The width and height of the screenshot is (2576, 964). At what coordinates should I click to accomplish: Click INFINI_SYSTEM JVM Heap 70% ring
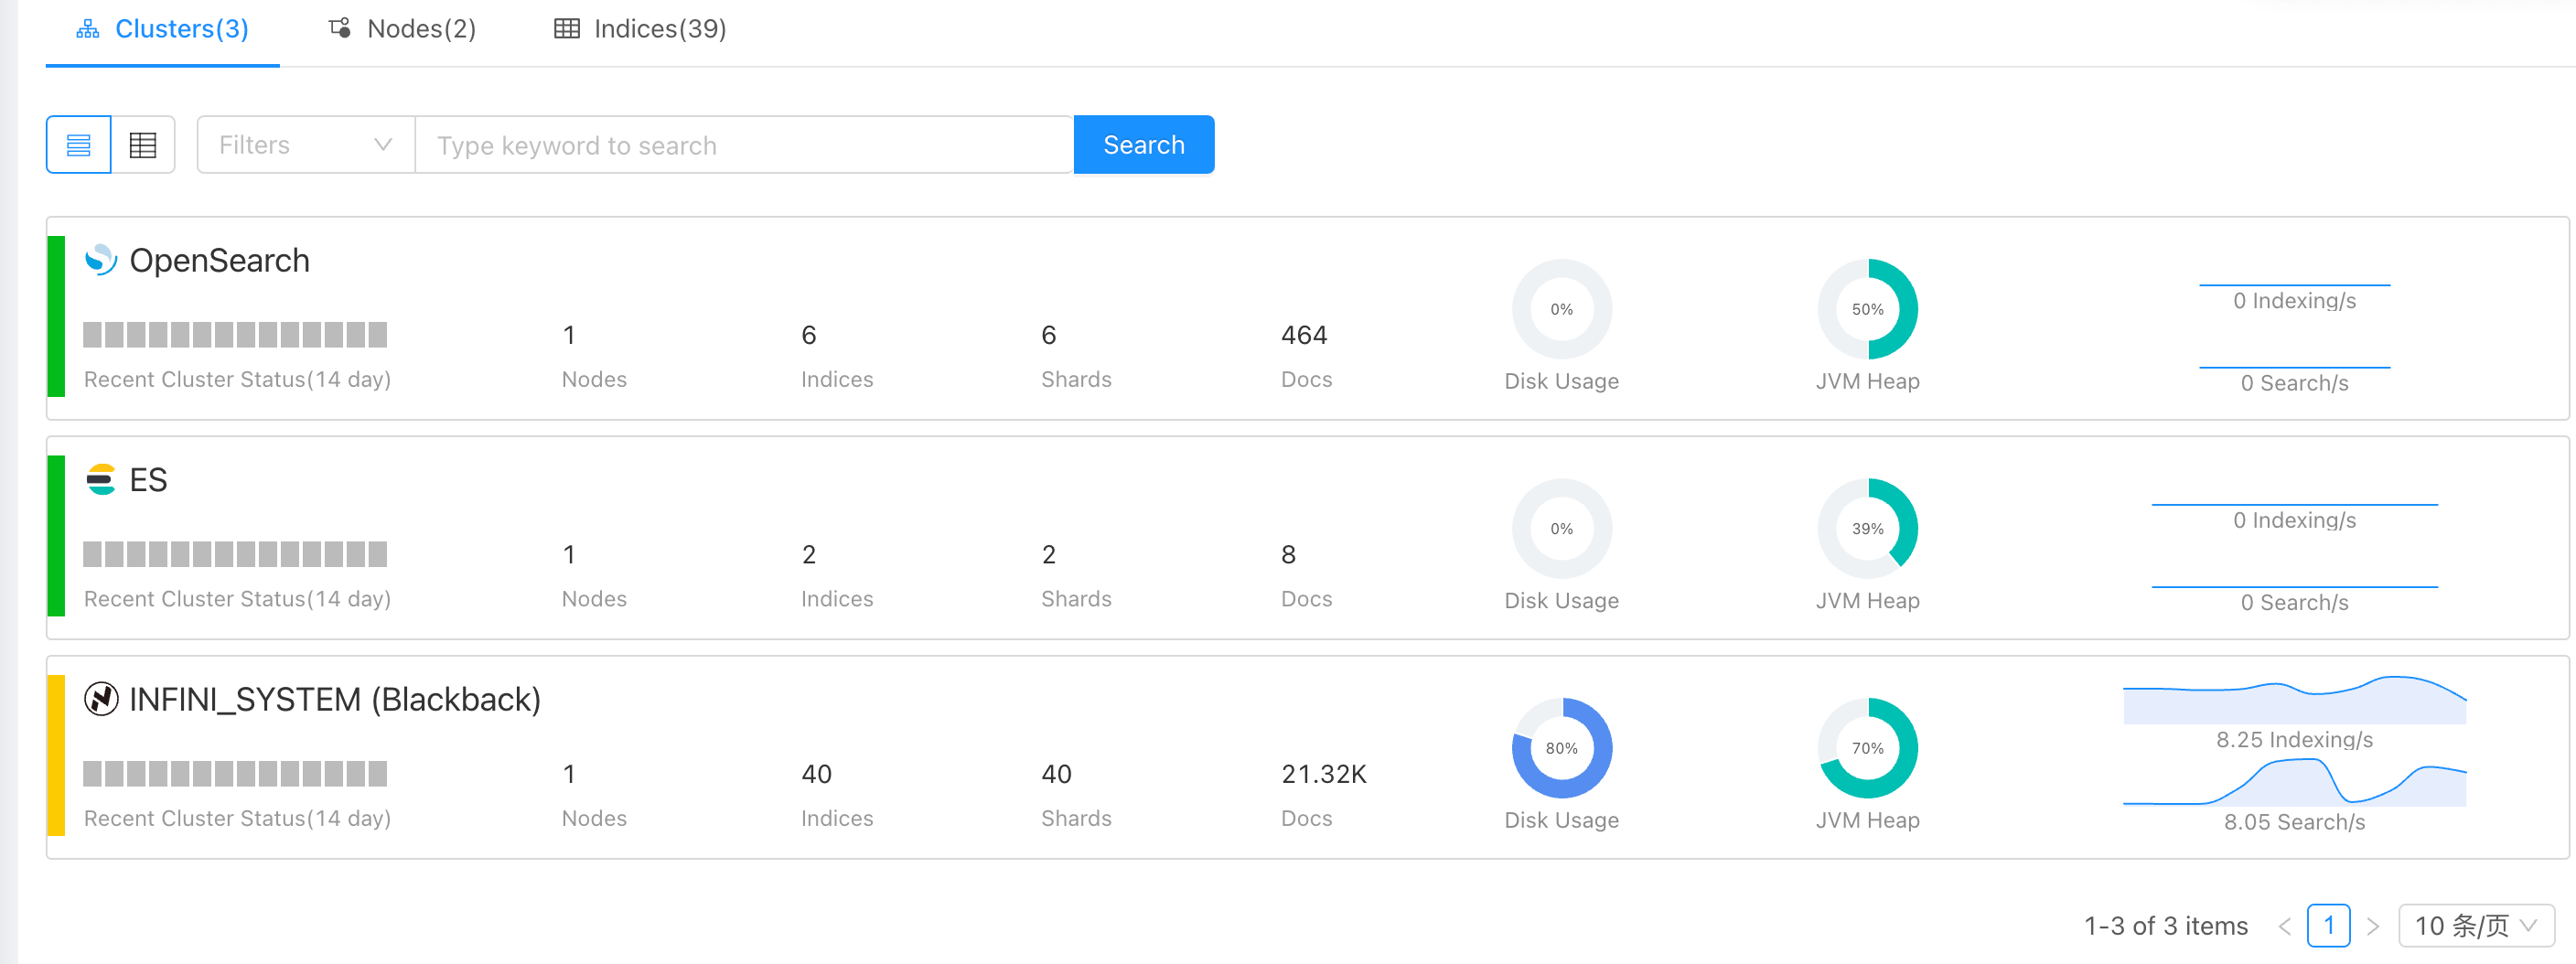coord(1867,748)
